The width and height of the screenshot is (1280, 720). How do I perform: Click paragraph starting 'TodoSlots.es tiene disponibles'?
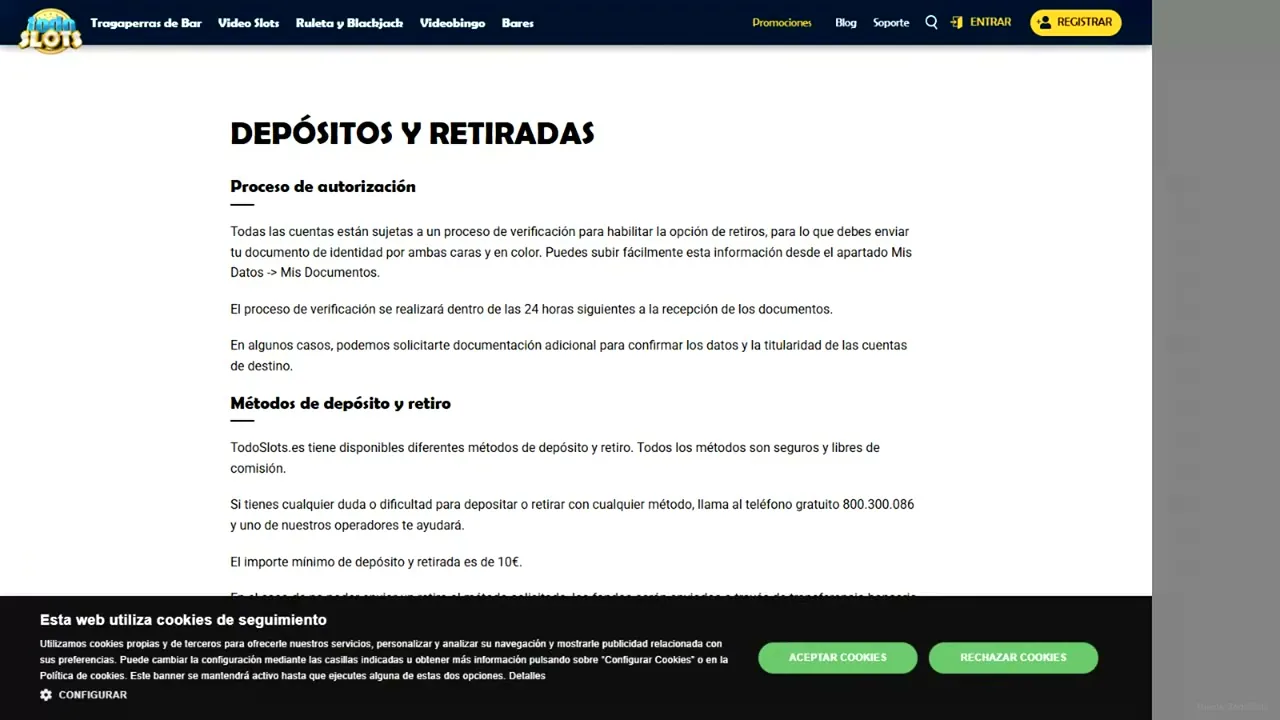(555, 458)
